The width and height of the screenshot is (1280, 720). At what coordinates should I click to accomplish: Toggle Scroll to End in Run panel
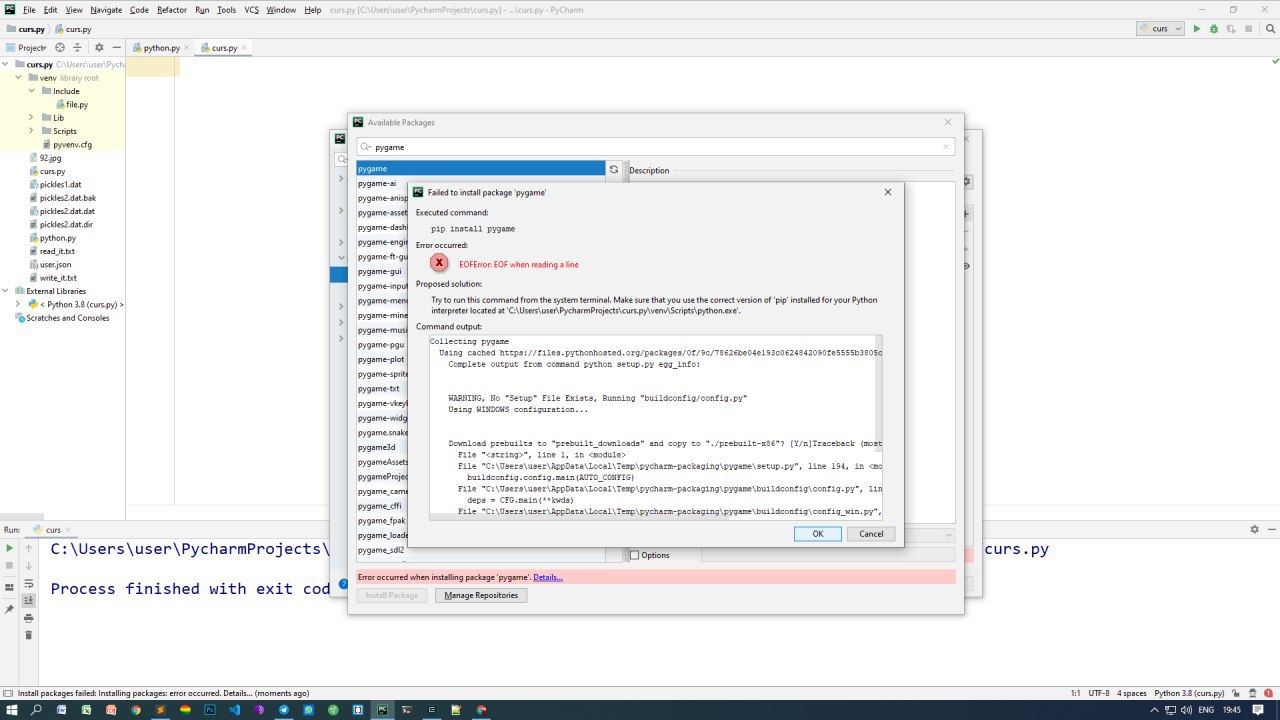point(29,600)
